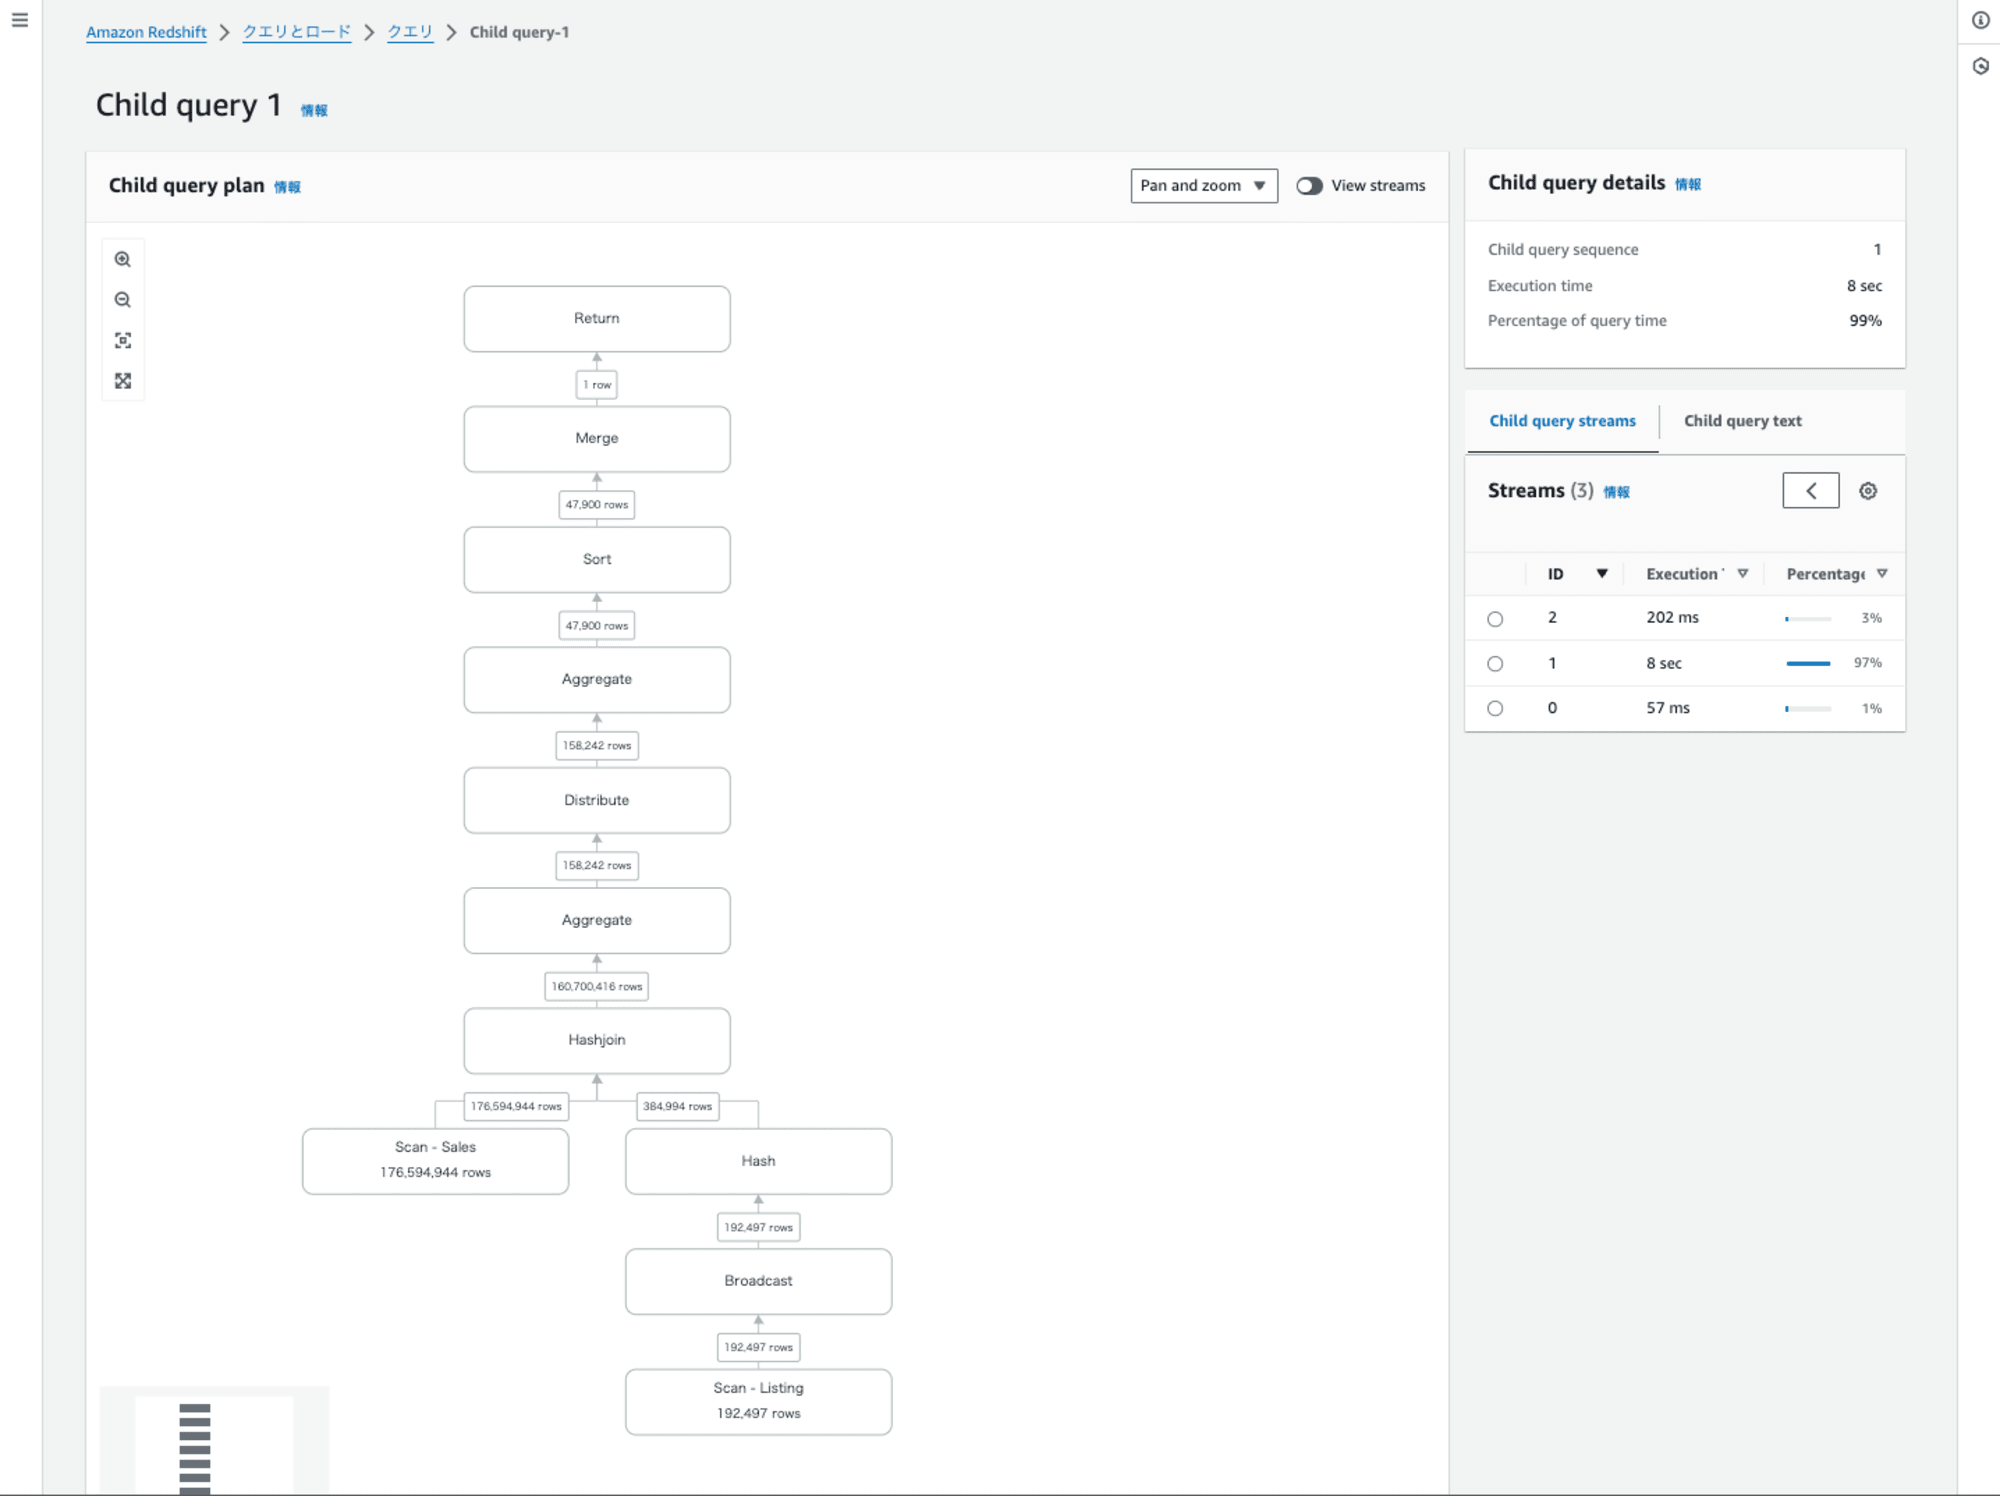Open the hamburger navigation menu
Image resolution: width=2000 pixels, height=1496 pixels.
click(x=20, y=20)
